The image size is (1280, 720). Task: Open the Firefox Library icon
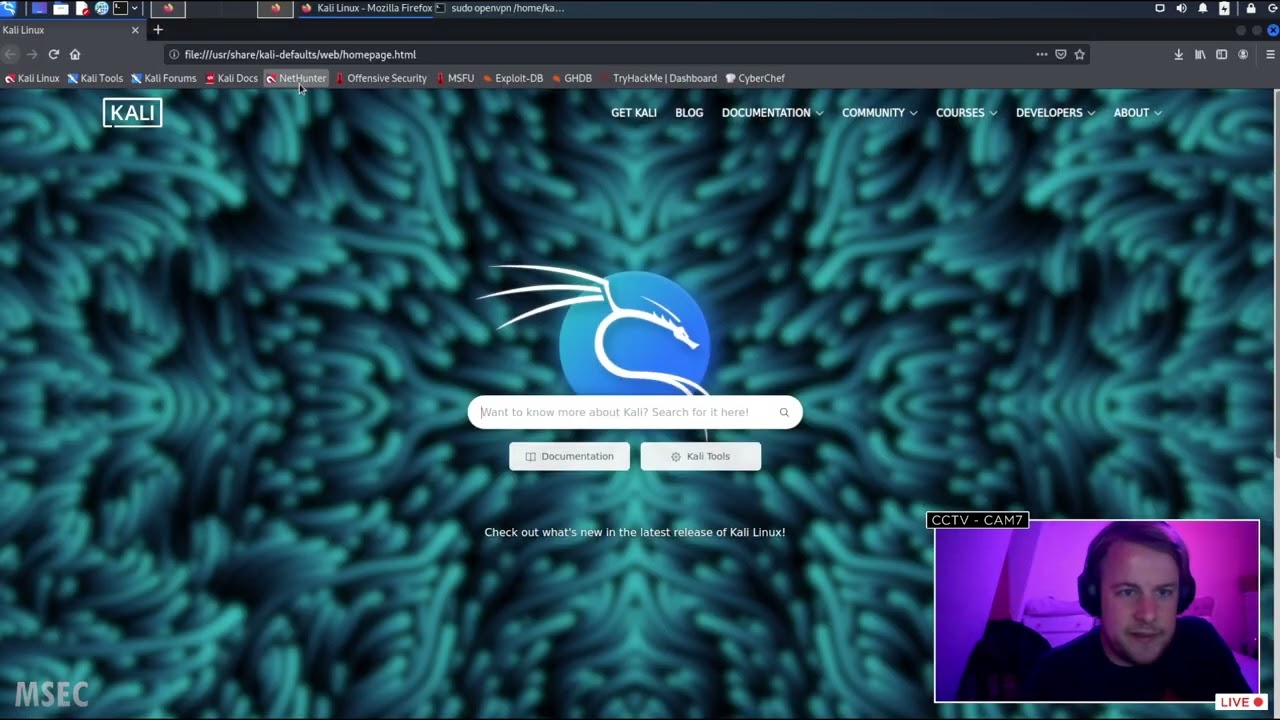click(x=1200, y=54)
